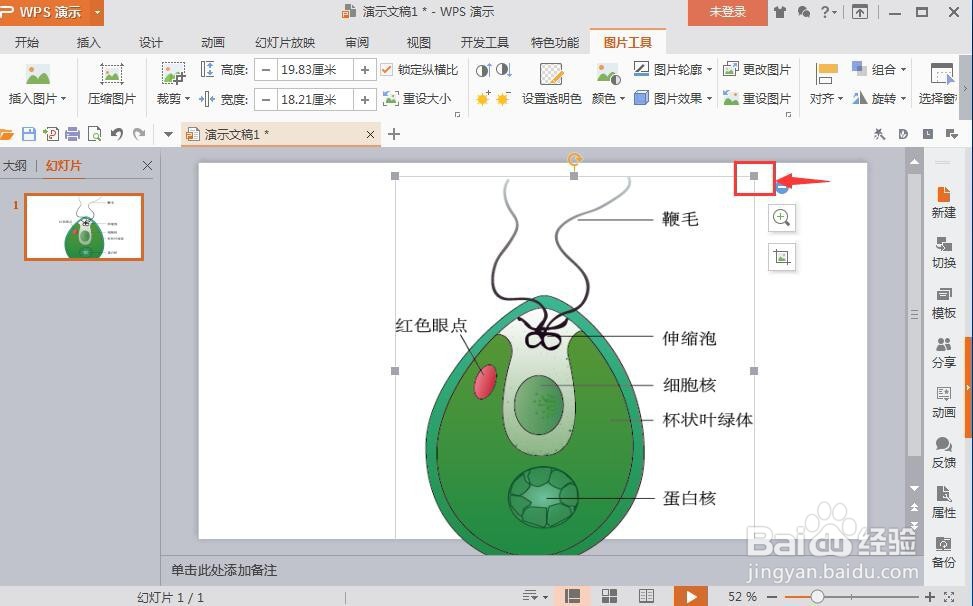
Task: Switch to slide sorter view
Action: click(x=609, y=596)
